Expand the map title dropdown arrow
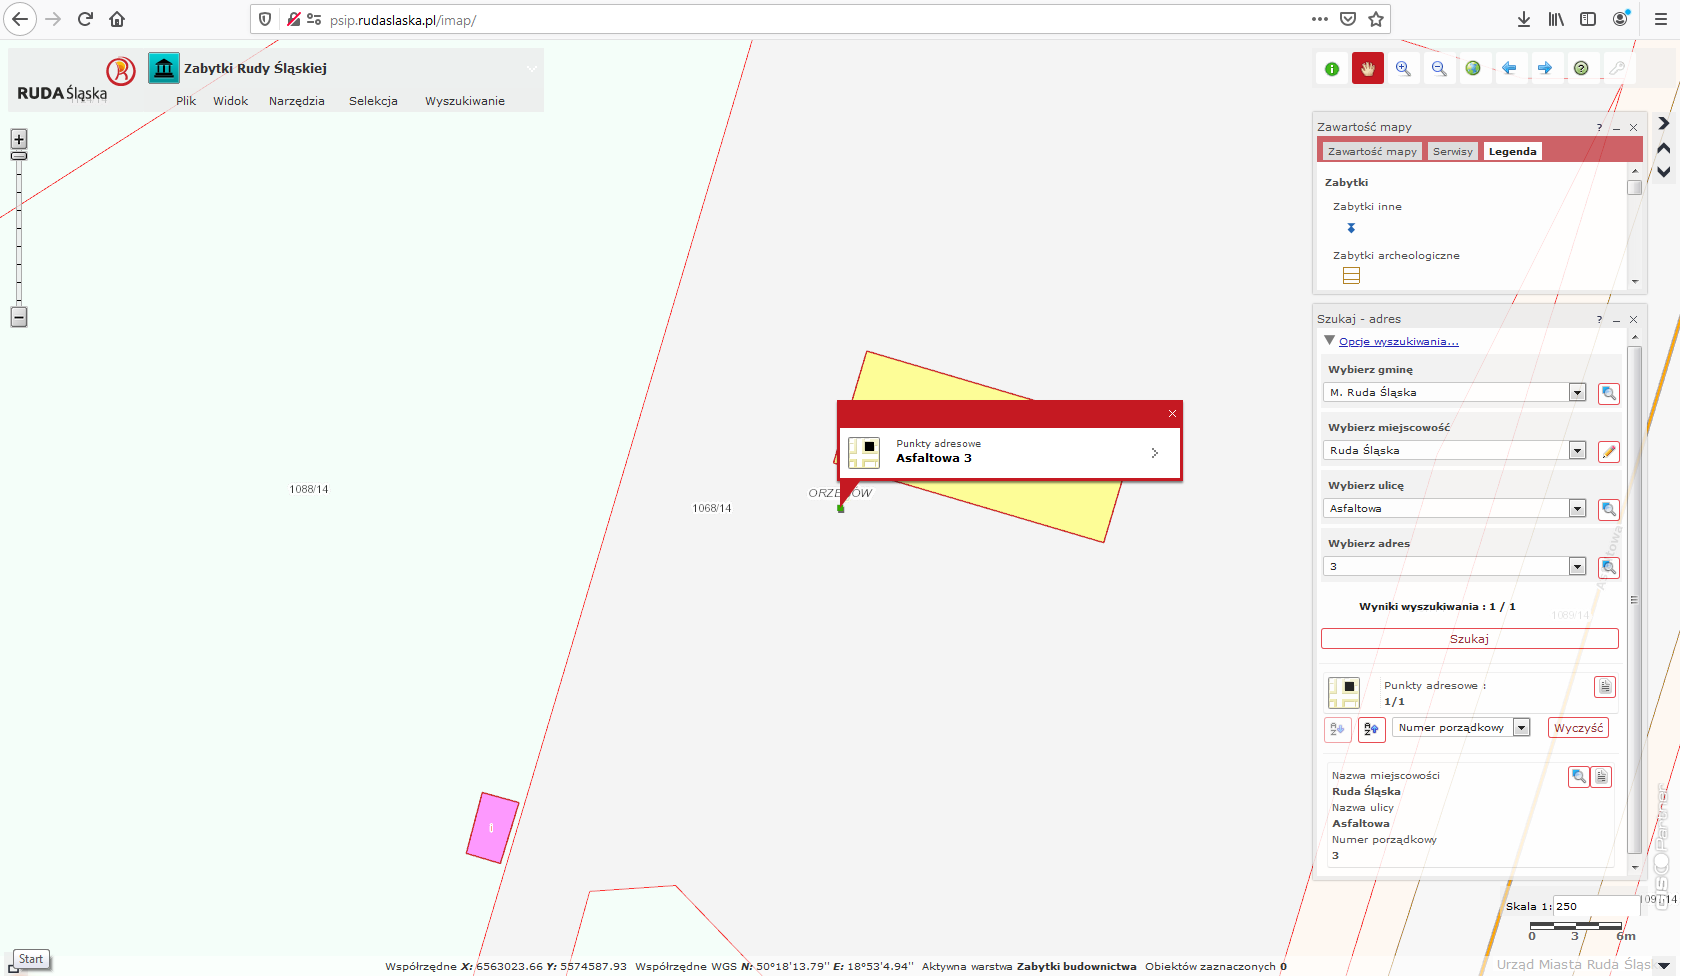 pyautogui.click(x=532, y=69)
